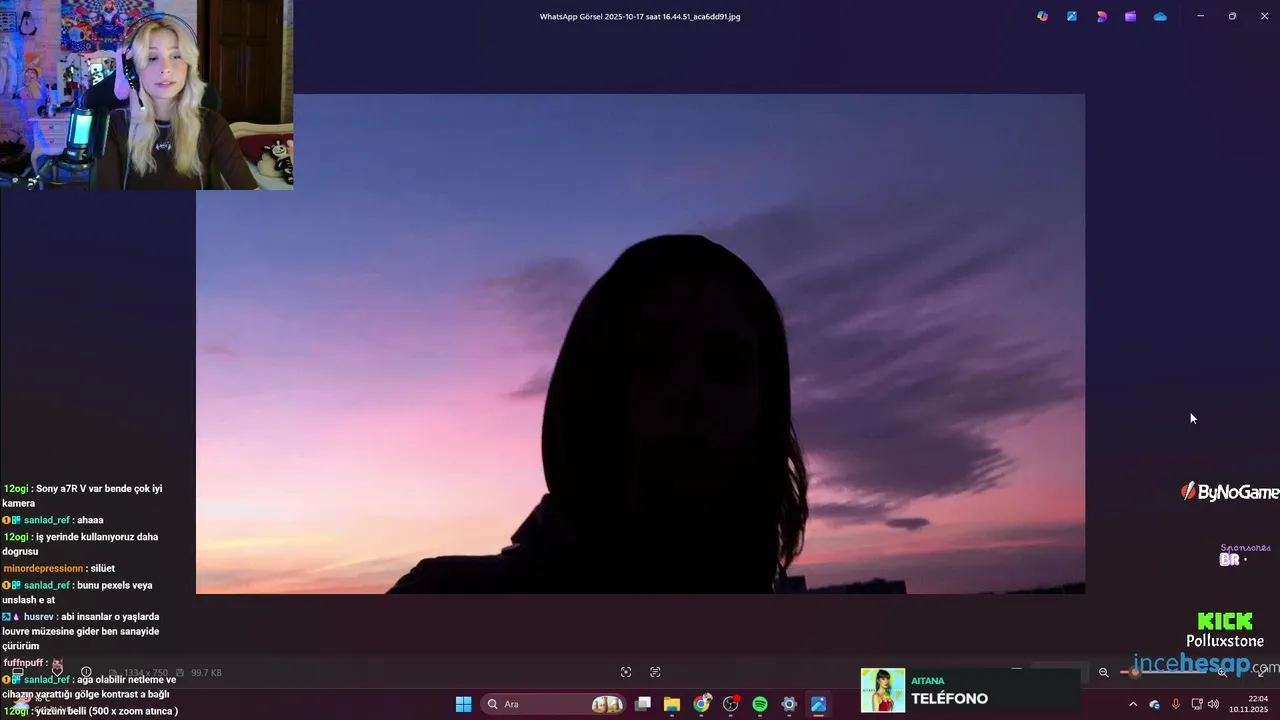
Task: Click chat username minordepressionn
Action: pyautogui.click(x=43, y=568)
